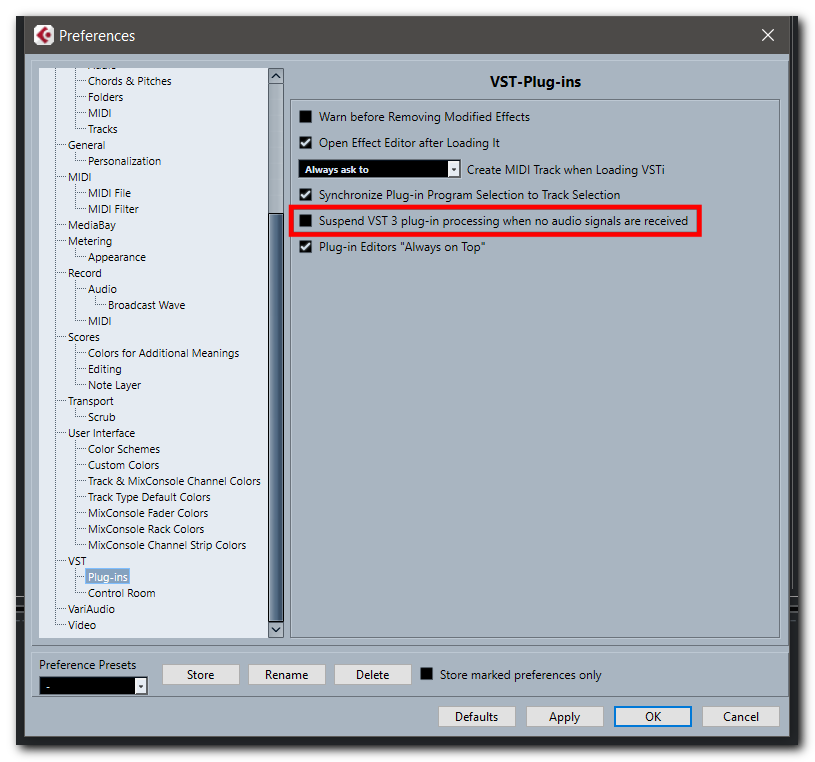
Task: Open MediaBay preferences in the tree
Action: [x=92, y=225]
